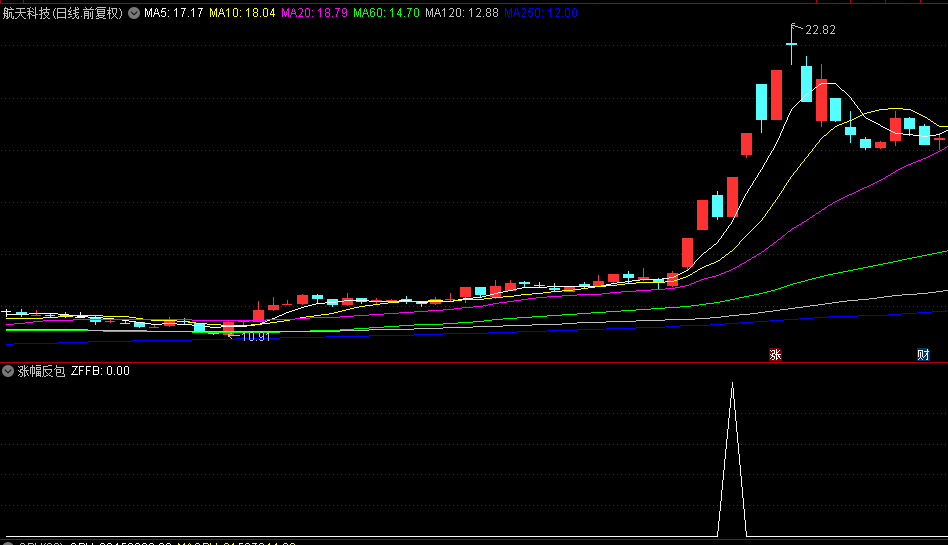948x545 pixels.
Task: Click the magenta MA20: 18.79 label
Action: [314, 13]
